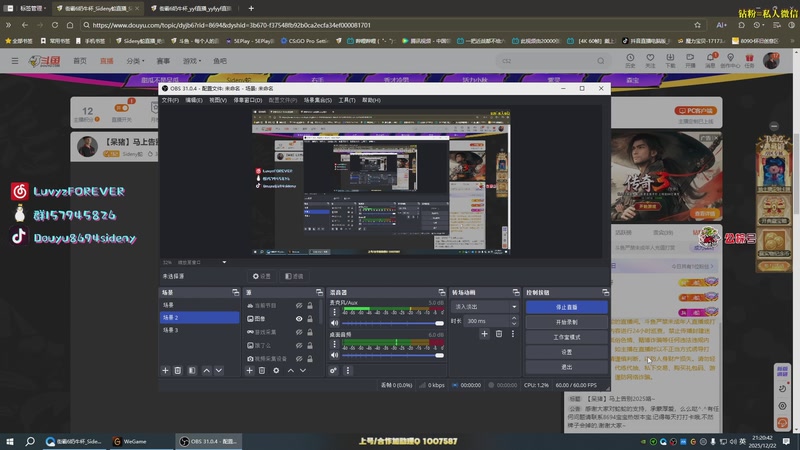Expand Douyu 分类 navigation dropdown

pyautogui.click(x=135, y=61)
